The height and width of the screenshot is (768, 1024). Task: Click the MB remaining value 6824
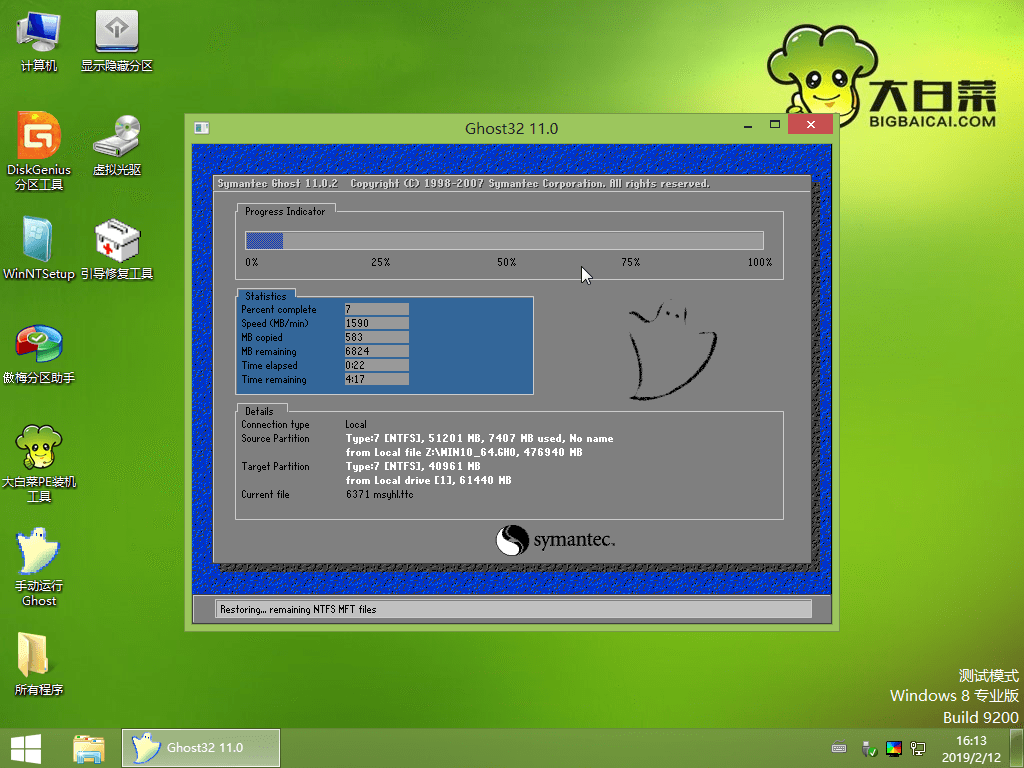(x=376, y=351)
